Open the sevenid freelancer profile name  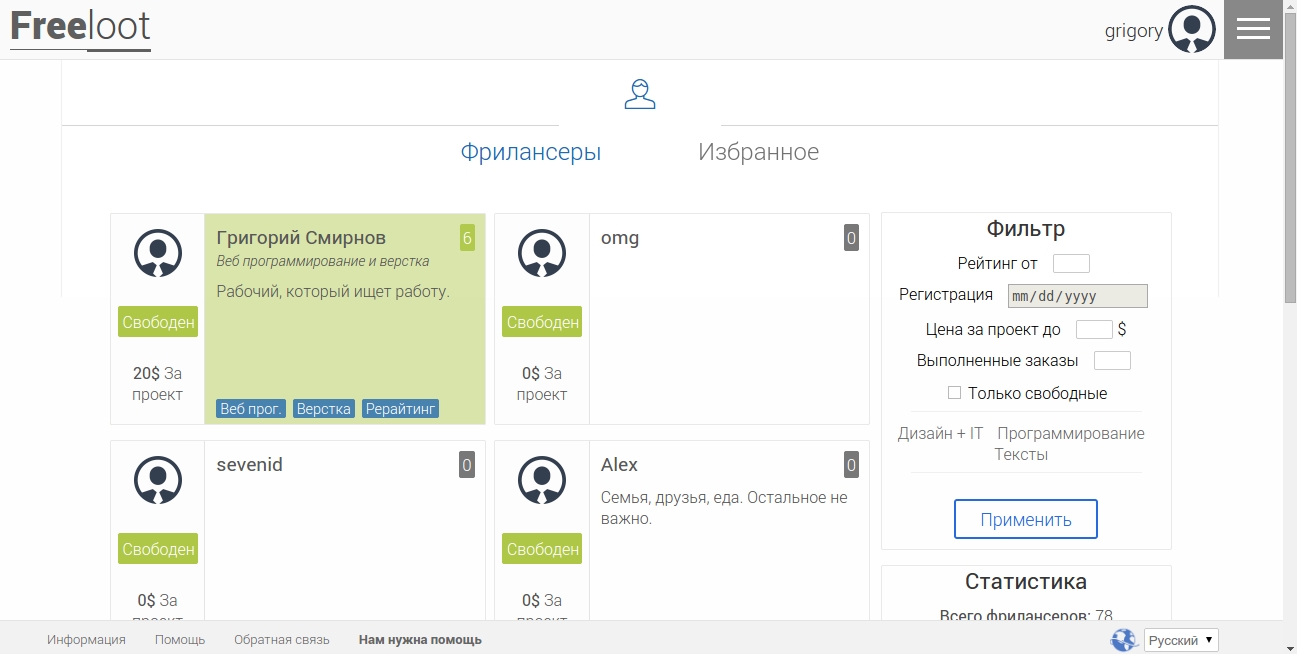[250, 465]
